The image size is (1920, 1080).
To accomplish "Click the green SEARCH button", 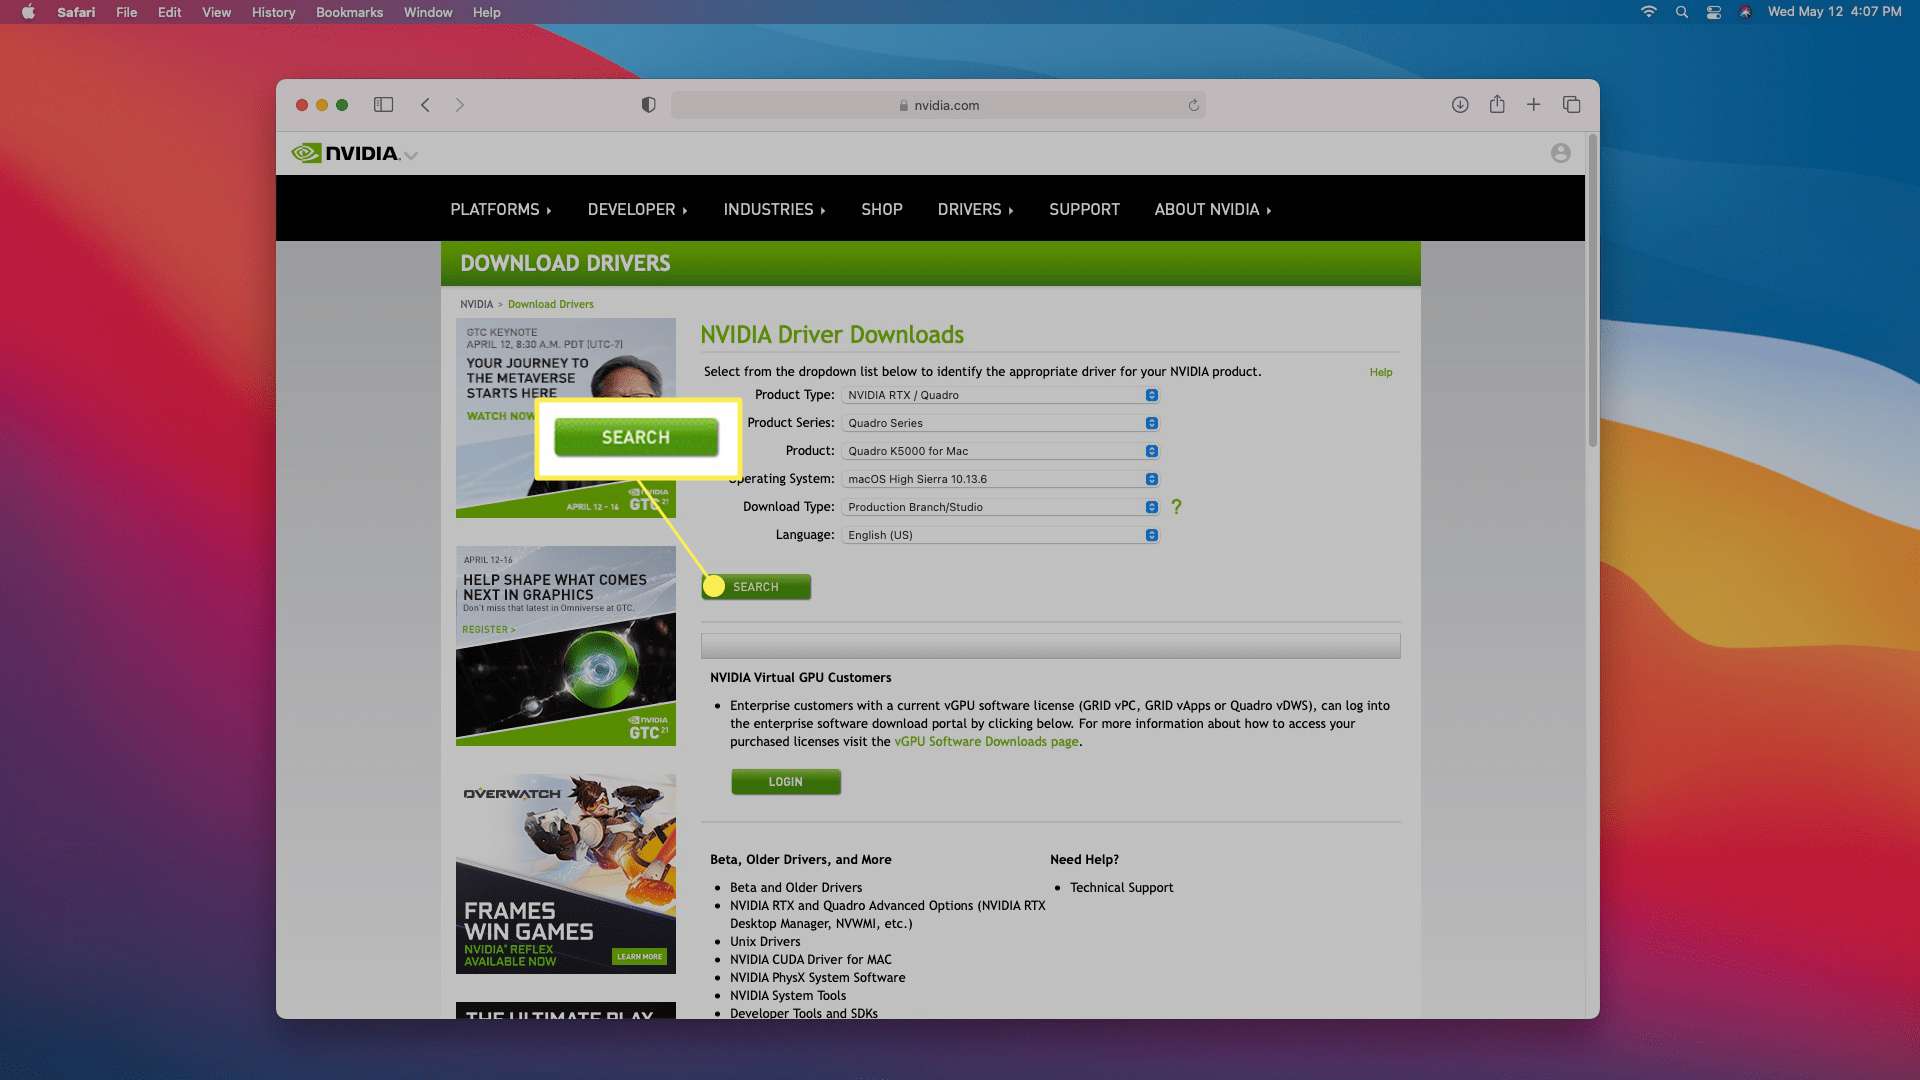I will 756,587.
